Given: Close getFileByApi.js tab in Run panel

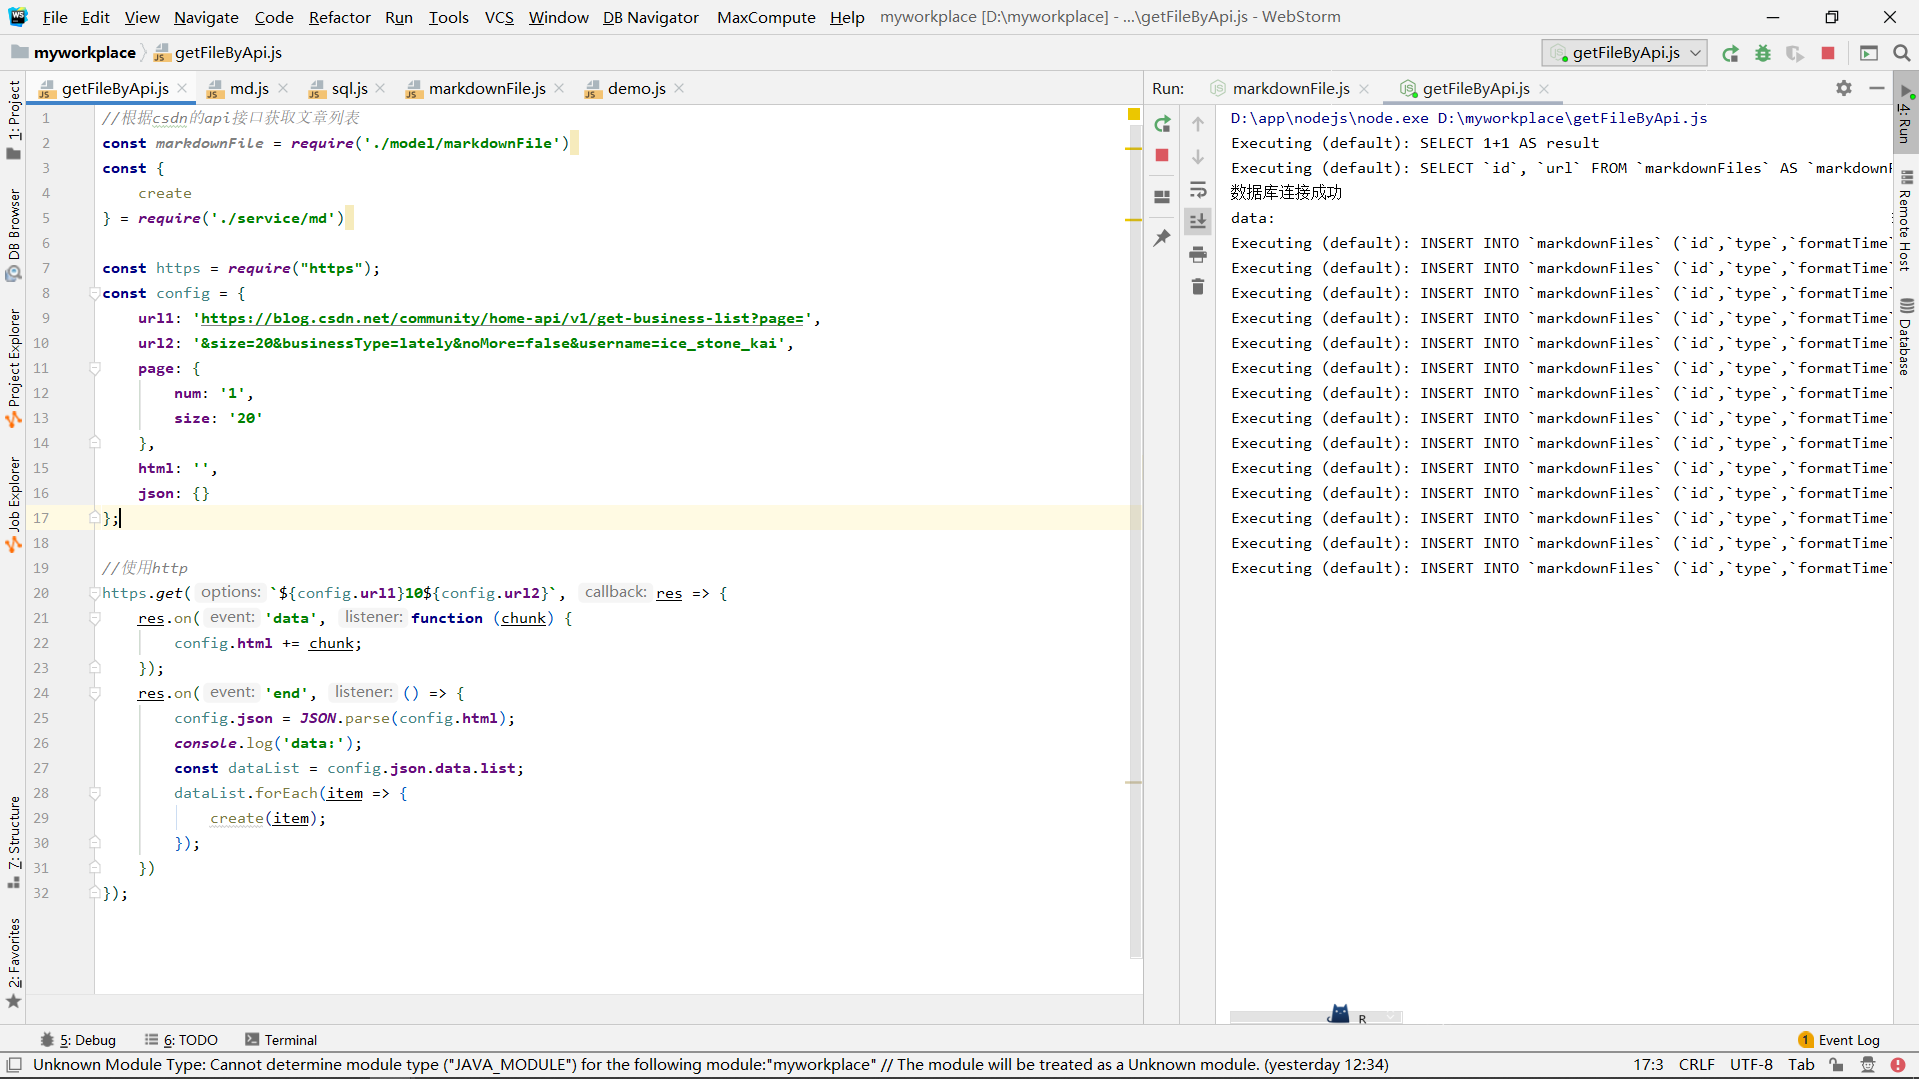Looking at the screenshot, I should (1544, 89).
